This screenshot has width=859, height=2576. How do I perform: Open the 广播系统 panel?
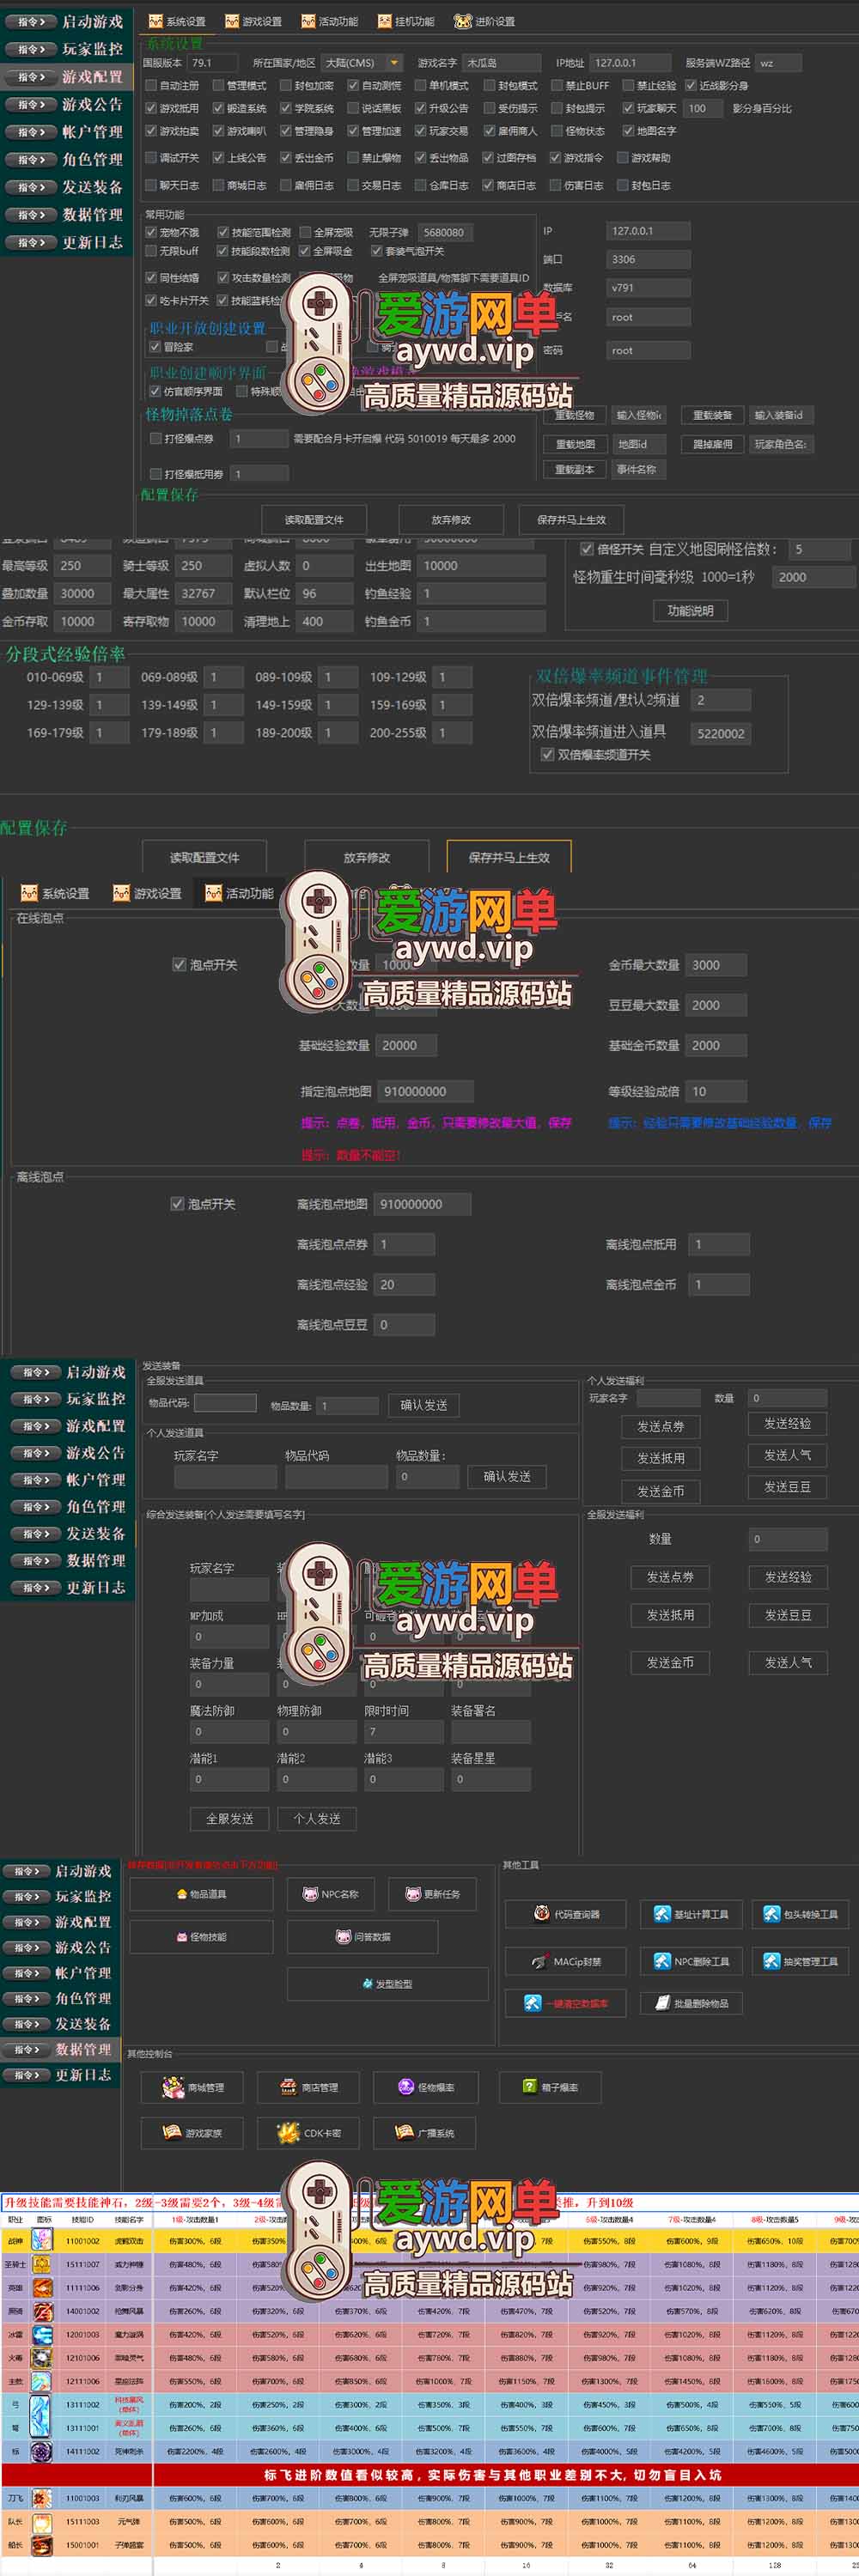point(425,2133)
